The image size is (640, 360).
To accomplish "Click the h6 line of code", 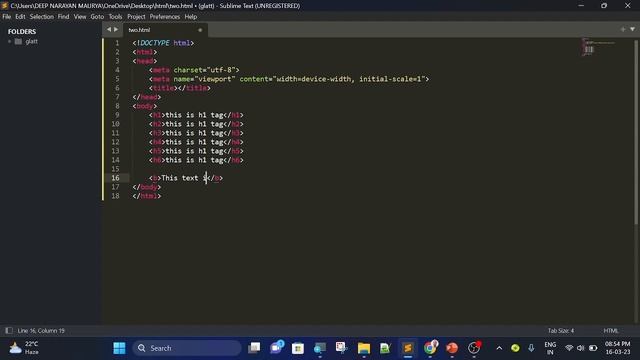I will click(x=196, y=160).
